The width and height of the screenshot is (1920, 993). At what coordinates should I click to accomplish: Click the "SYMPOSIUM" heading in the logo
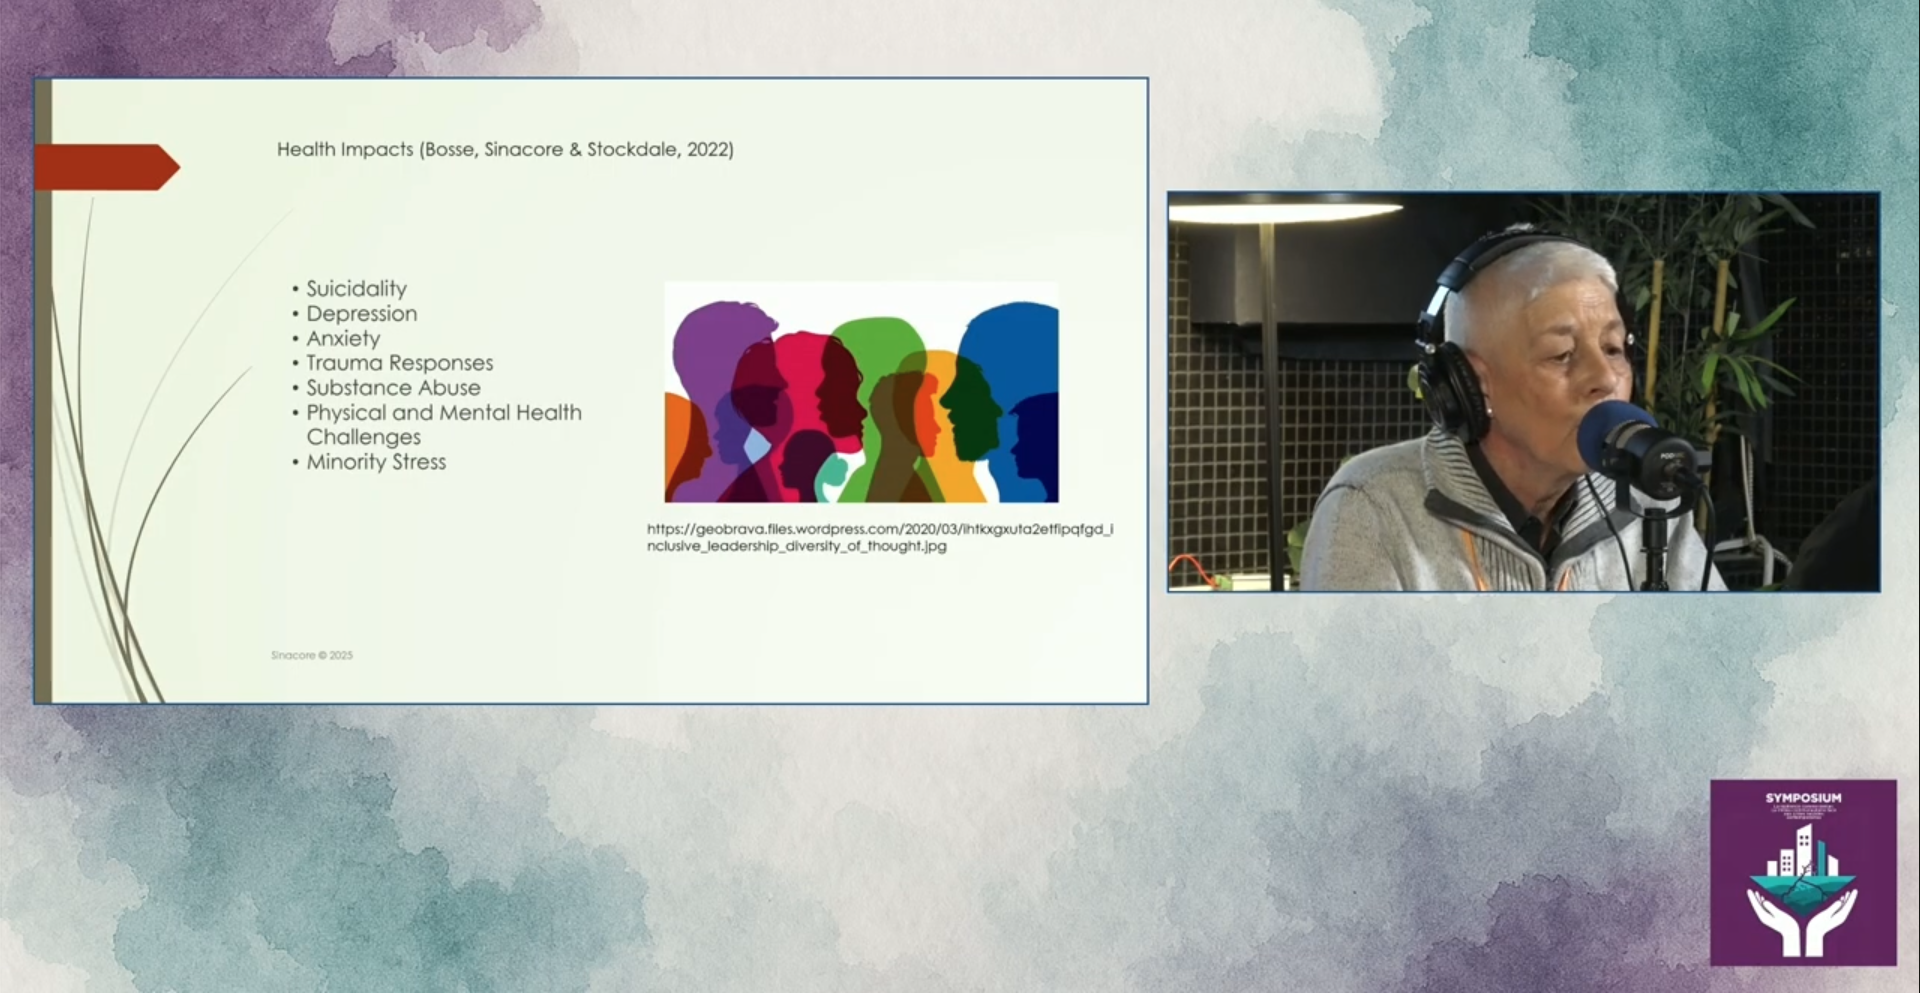1802,798
